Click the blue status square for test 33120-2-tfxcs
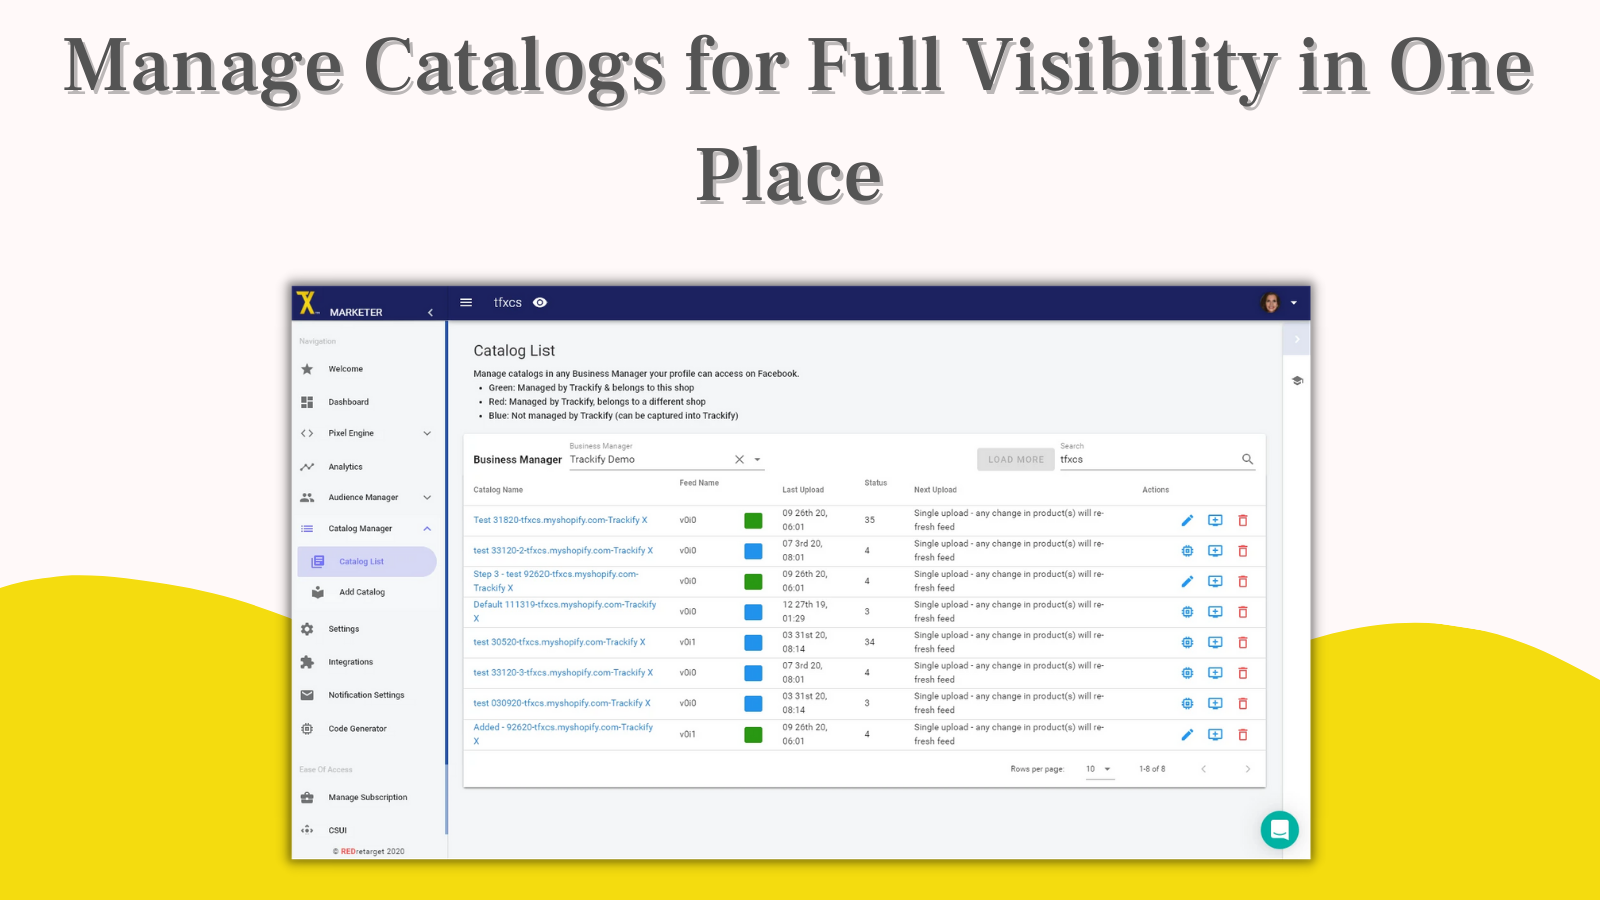 tap(753, 551)
